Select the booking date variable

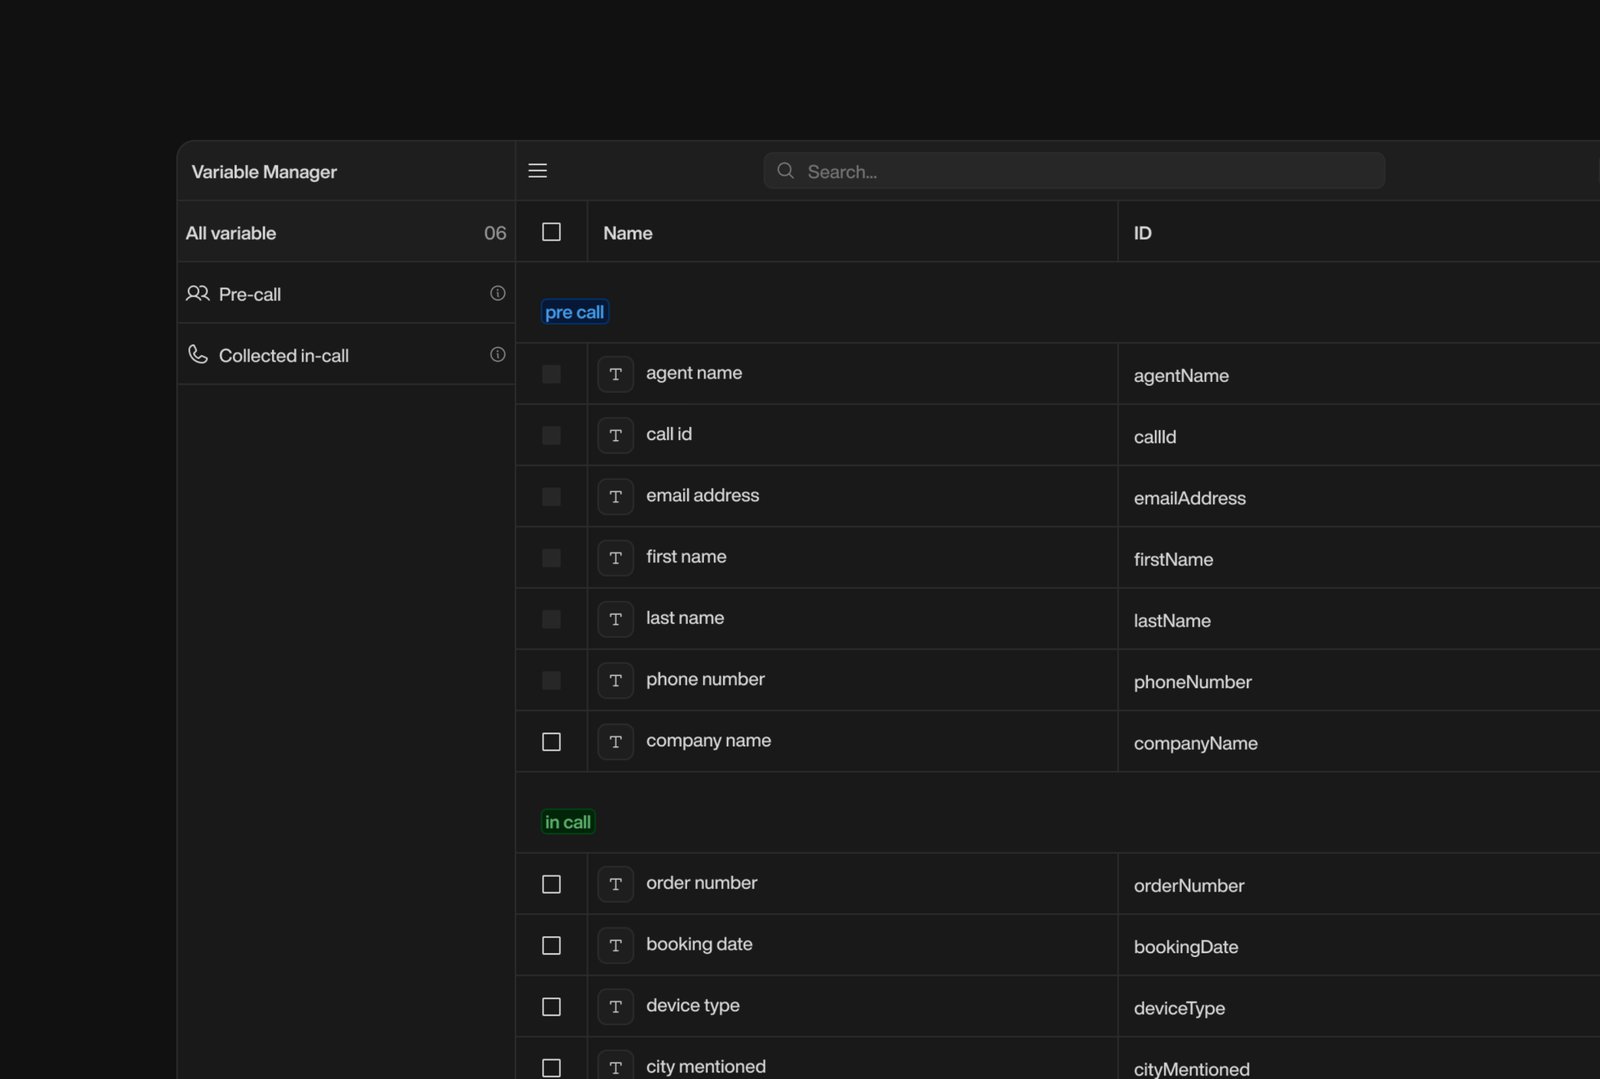coord(699,944)
